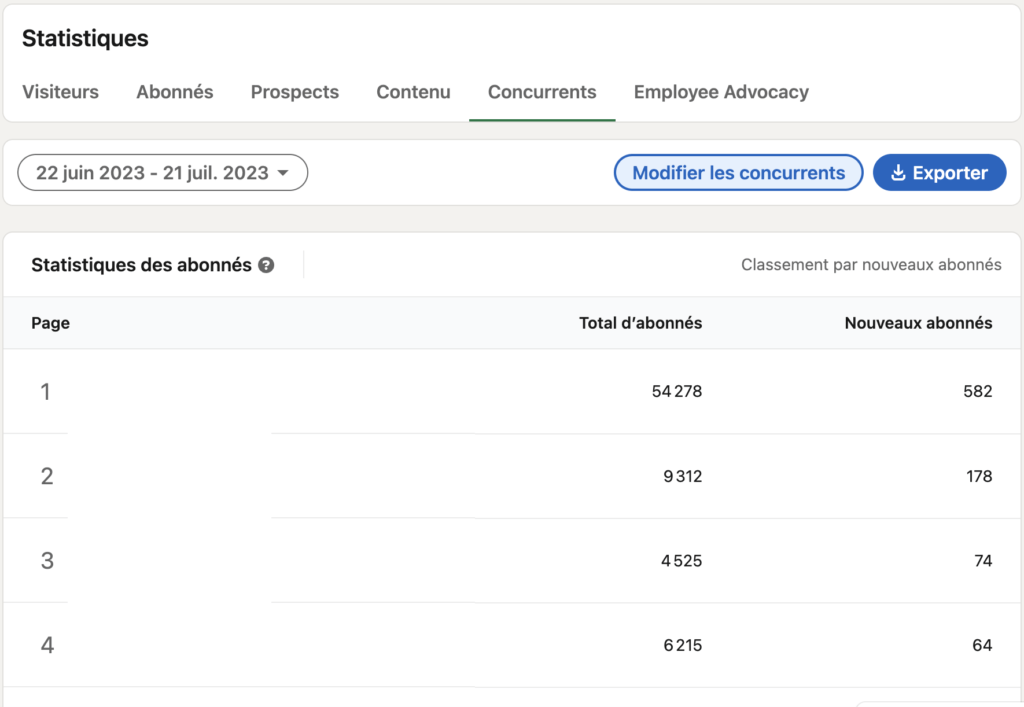Select the Concurrents tab

pos(542,92)
